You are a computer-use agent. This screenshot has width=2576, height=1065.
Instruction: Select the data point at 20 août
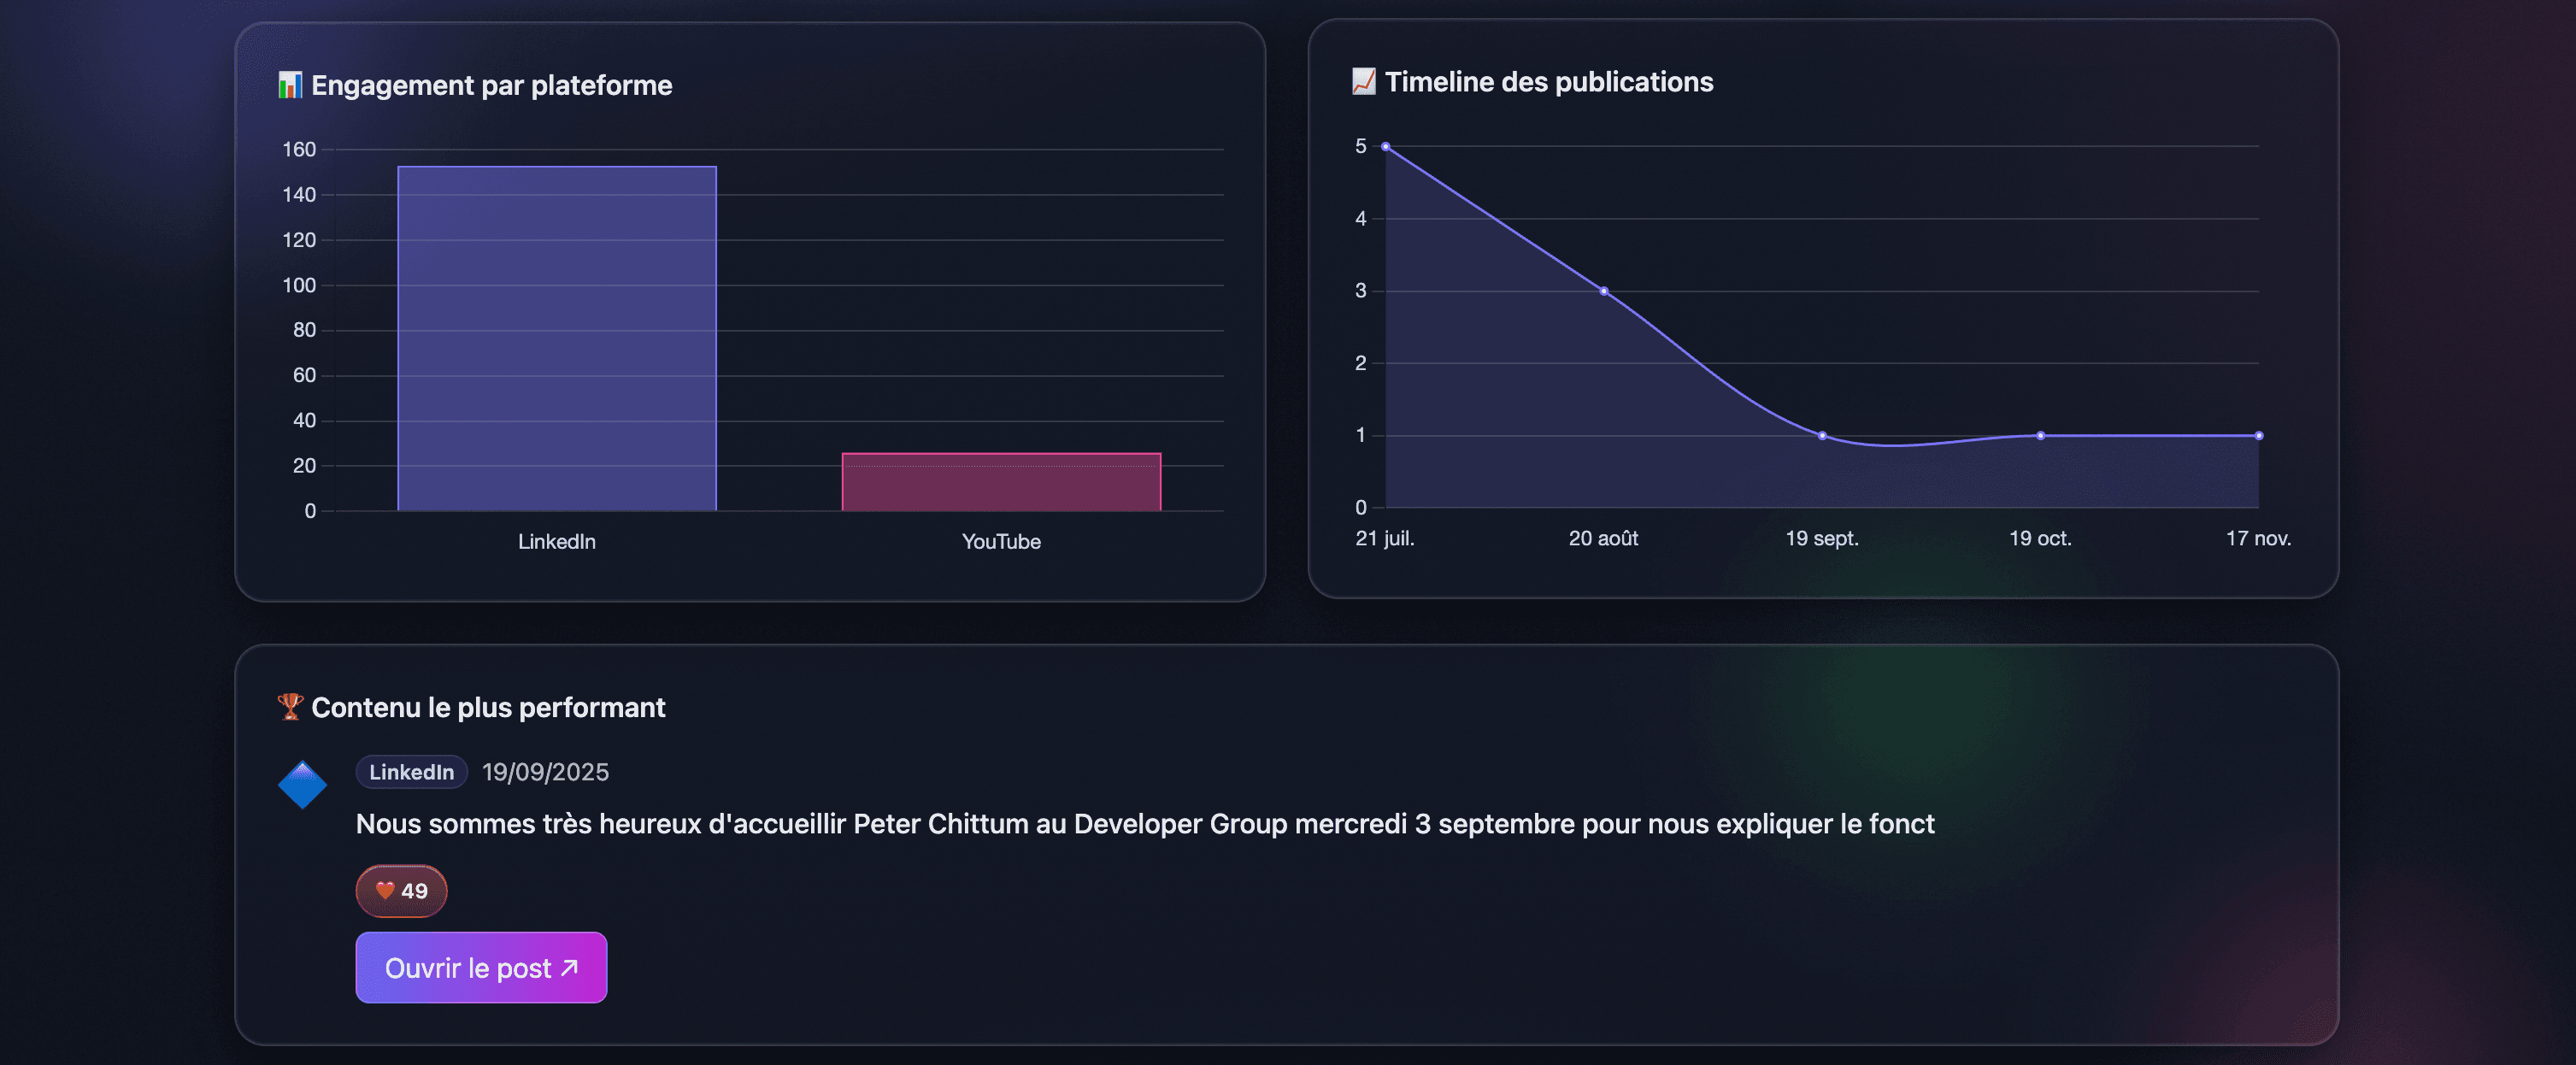[x=1604, y=291]
